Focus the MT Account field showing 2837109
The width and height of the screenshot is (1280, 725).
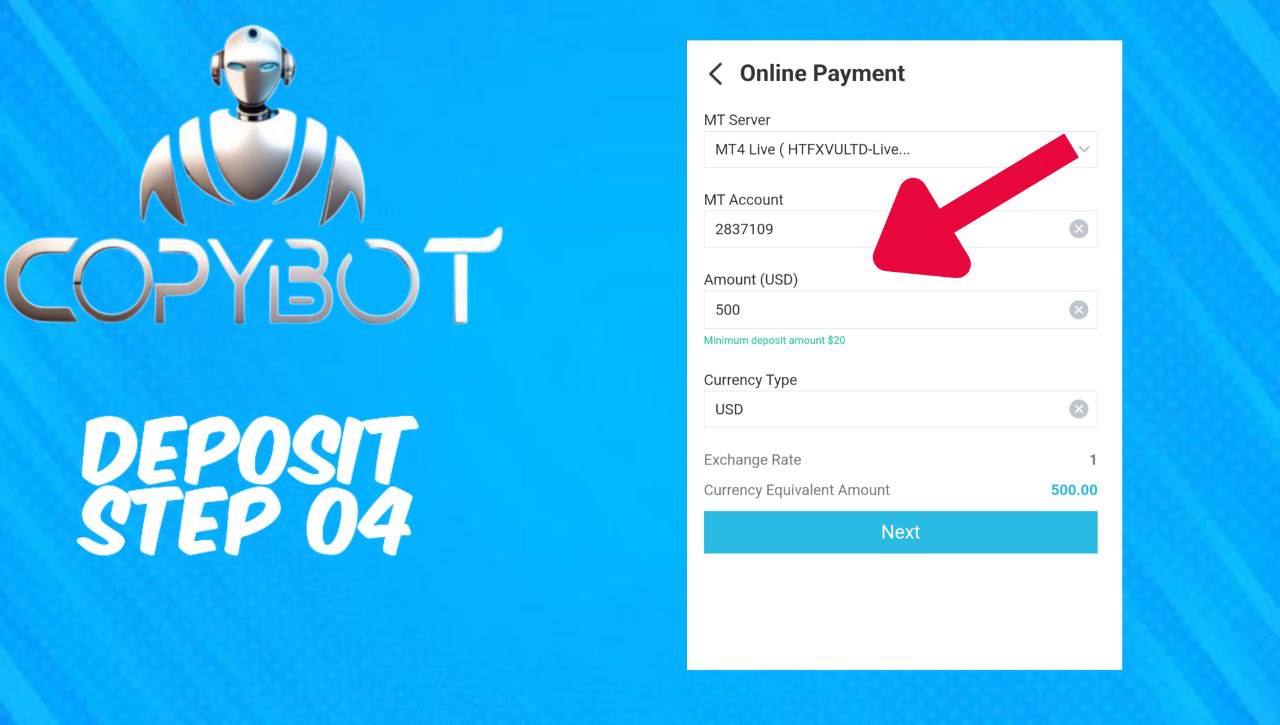(x=900, y=229)
